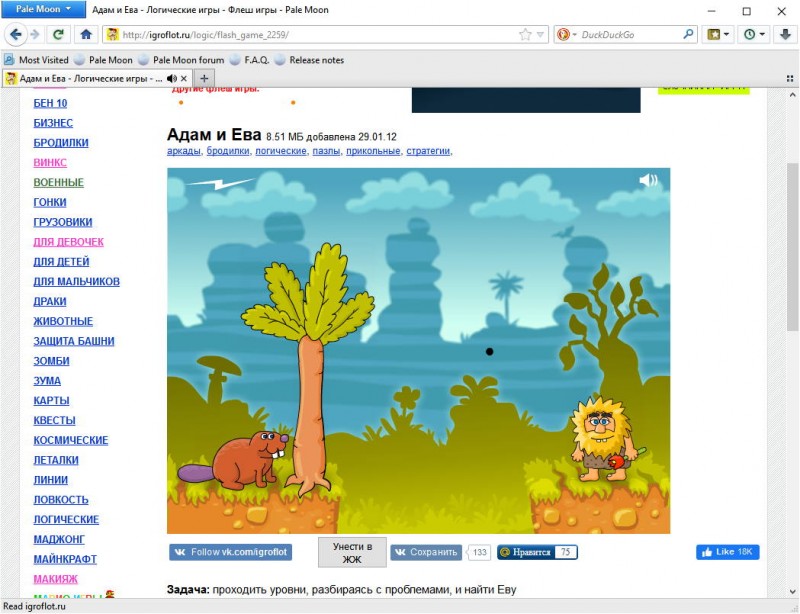Open the ДЛЯ МАЛЬЧИКОВ category
The image size is (800, 614).
click(77, 282)
